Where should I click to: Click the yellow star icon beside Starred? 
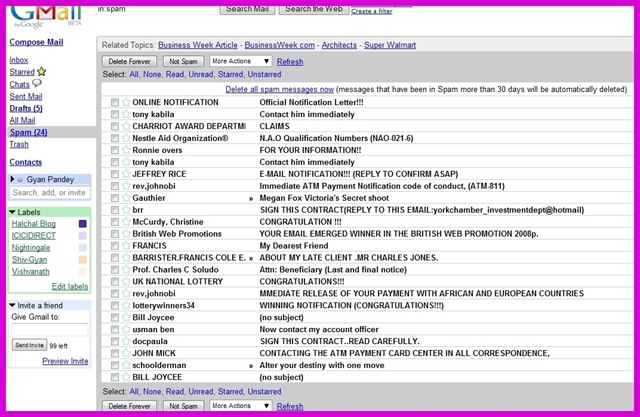[x=42, y=71]
